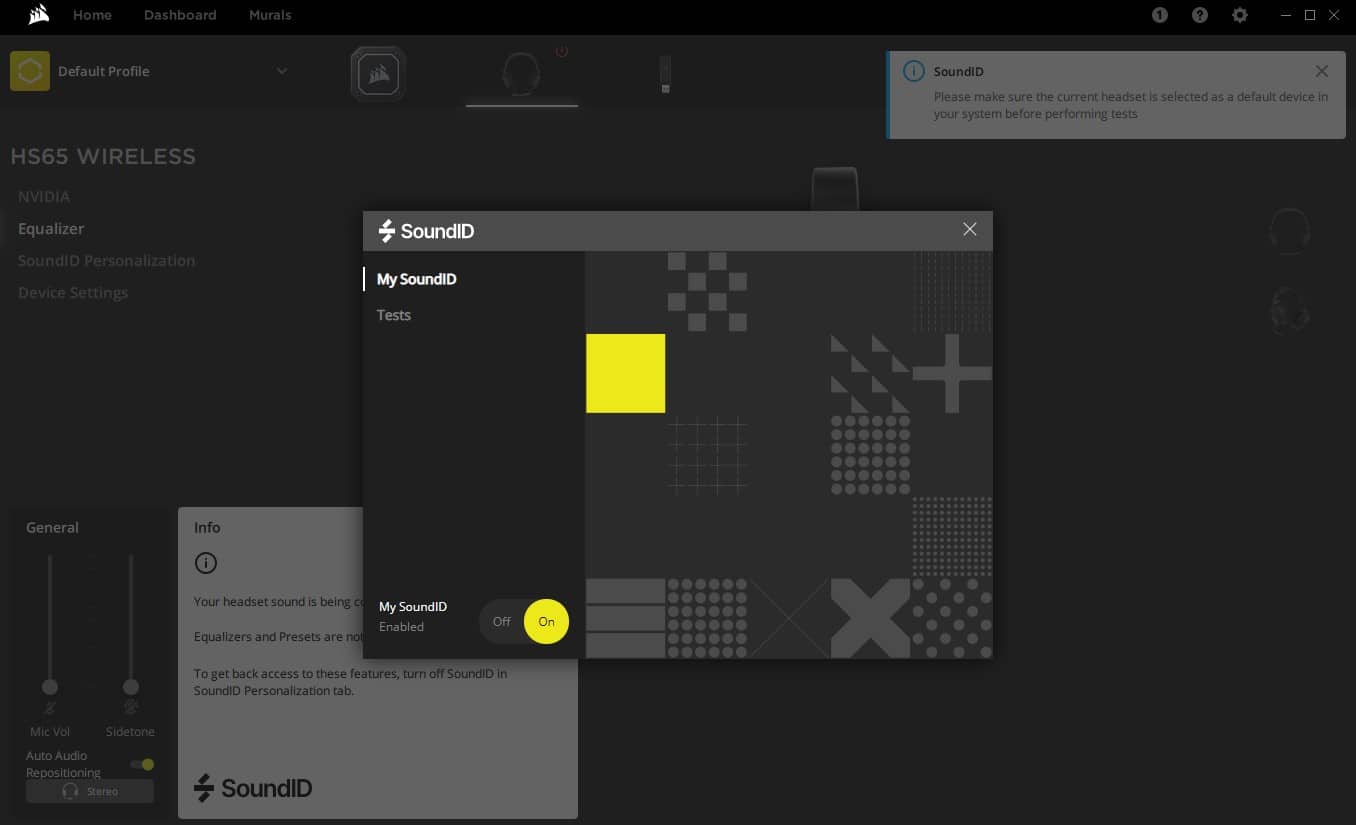The image size is (1356, 825).
Task: Click the upper headset image on right
Action: 1289,231
